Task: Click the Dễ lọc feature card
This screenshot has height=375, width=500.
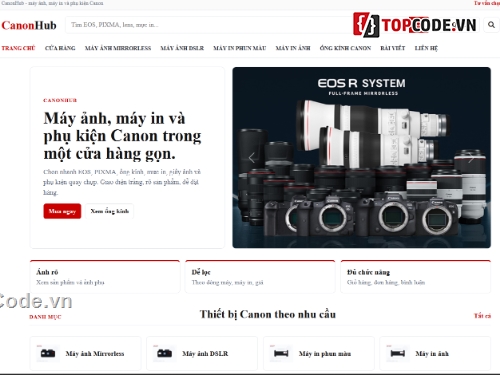Action: (260, 277)
